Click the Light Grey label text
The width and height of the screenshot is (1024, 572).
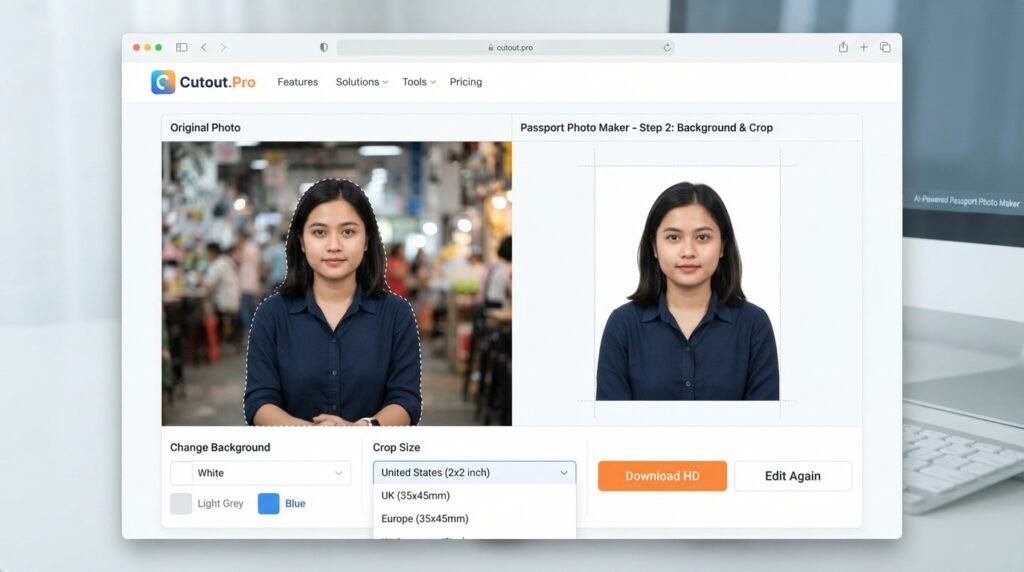pos(220,503)
